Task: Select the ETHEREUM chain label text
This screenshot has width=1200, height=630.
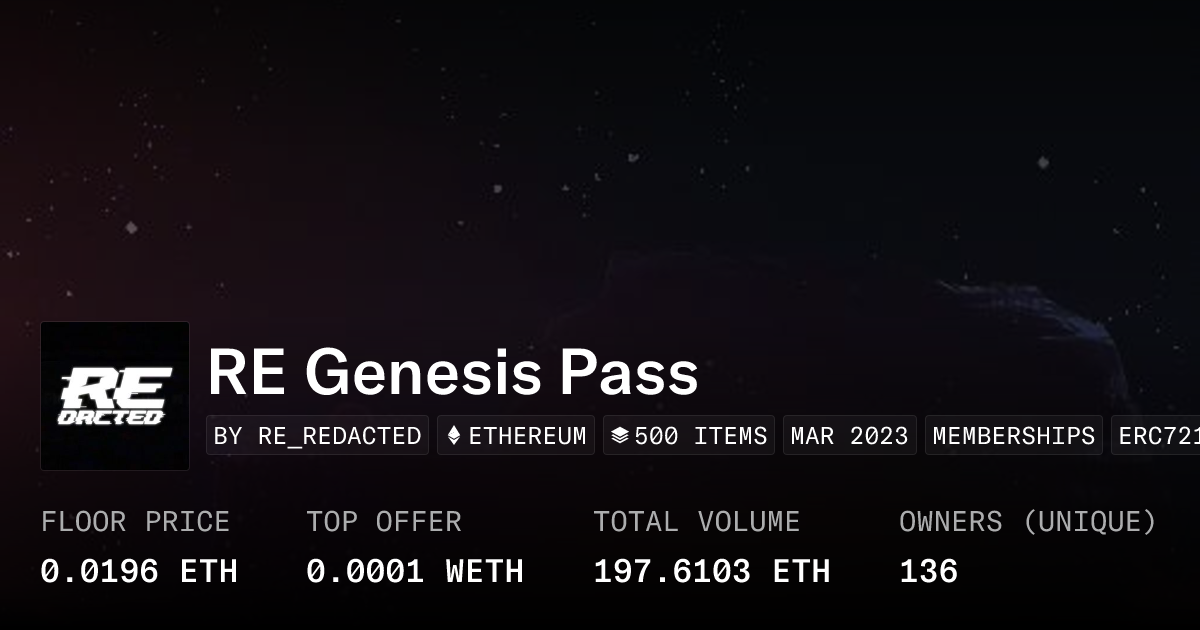Action: (x=527, y=436)
